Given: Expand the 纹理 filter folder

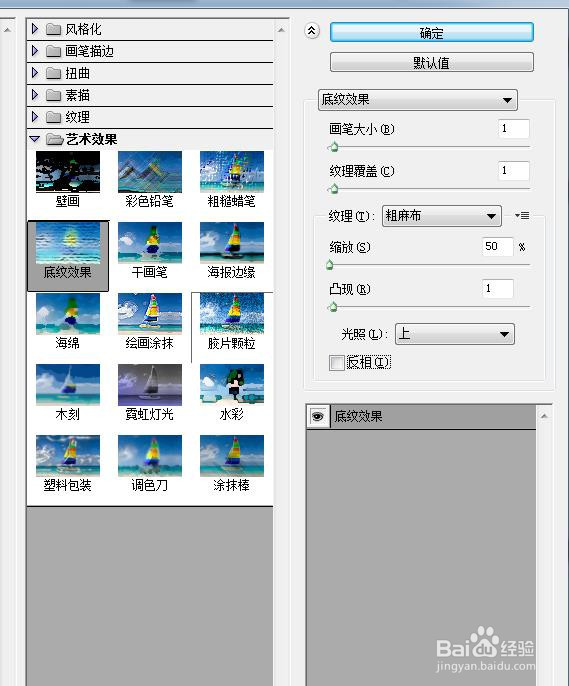Looking at the screenshot, I should pos(35,117).
